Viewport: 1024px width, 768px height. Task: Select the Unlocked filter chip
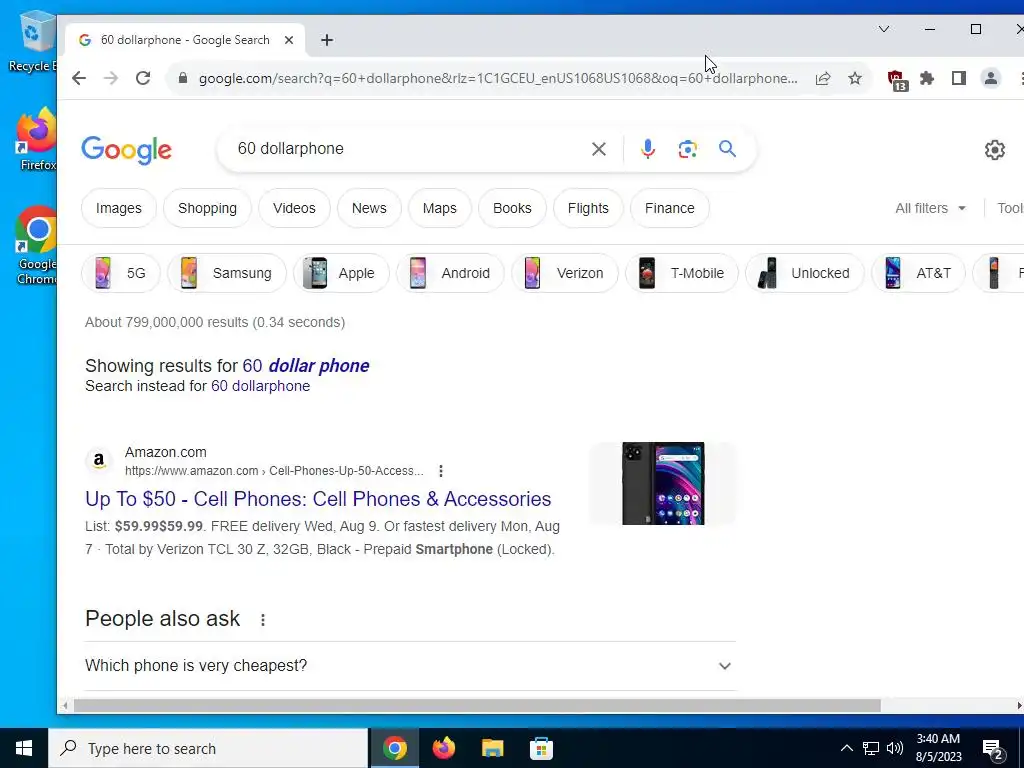[x=805, y=273]
